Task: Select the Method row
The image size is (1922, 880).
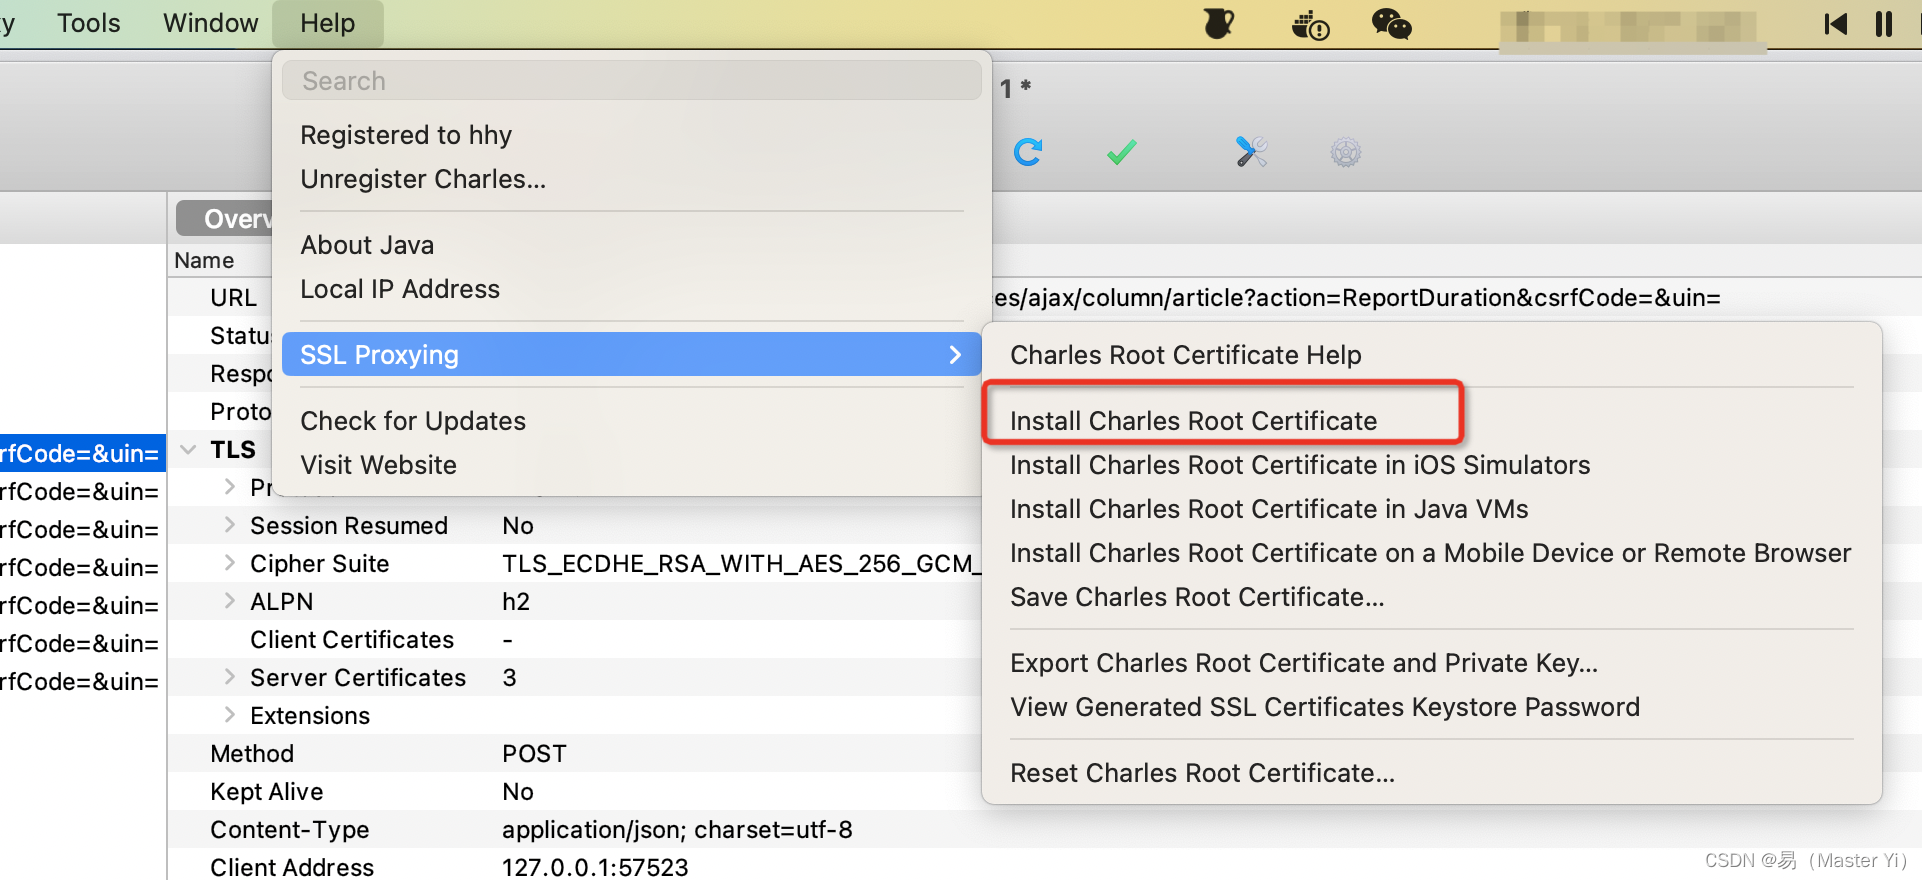Action: point(574,753)
